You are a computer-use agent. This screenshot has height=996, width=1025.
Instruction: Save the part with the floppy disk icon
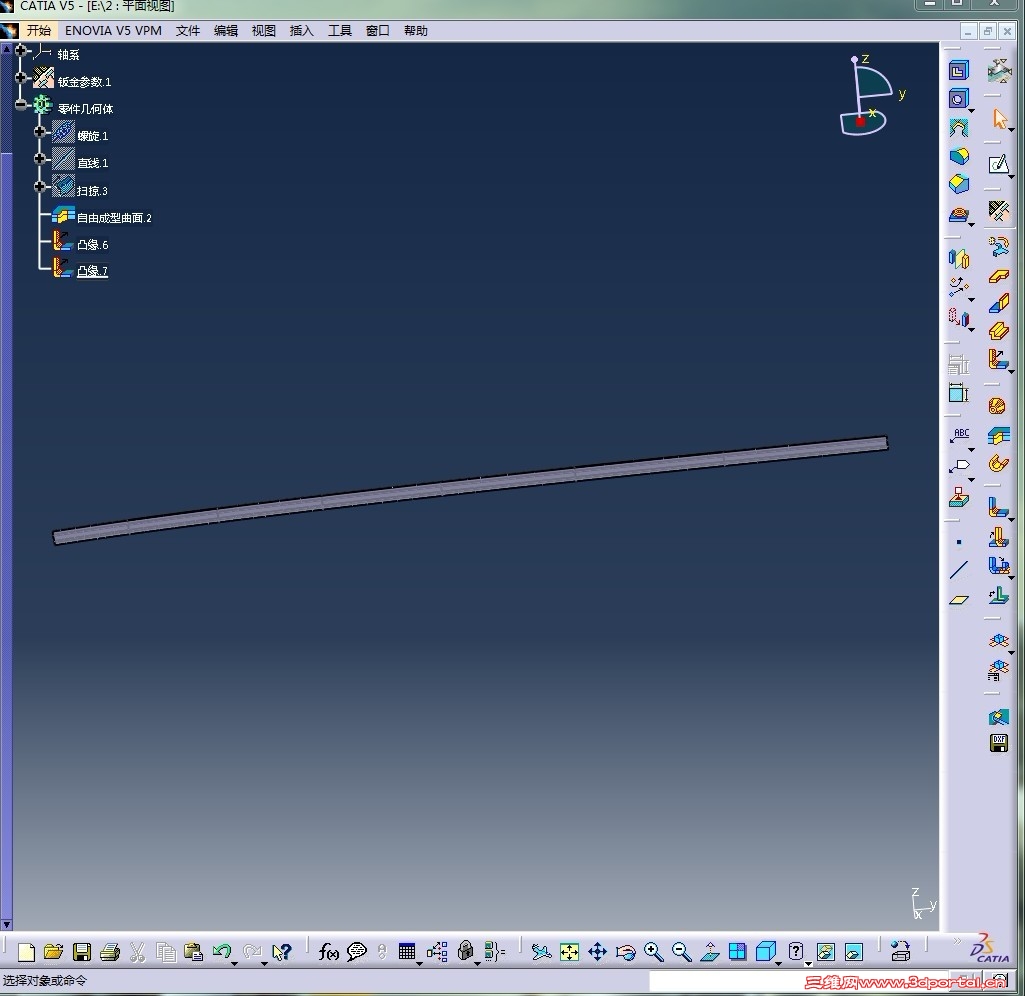click(x=82, y=952)
